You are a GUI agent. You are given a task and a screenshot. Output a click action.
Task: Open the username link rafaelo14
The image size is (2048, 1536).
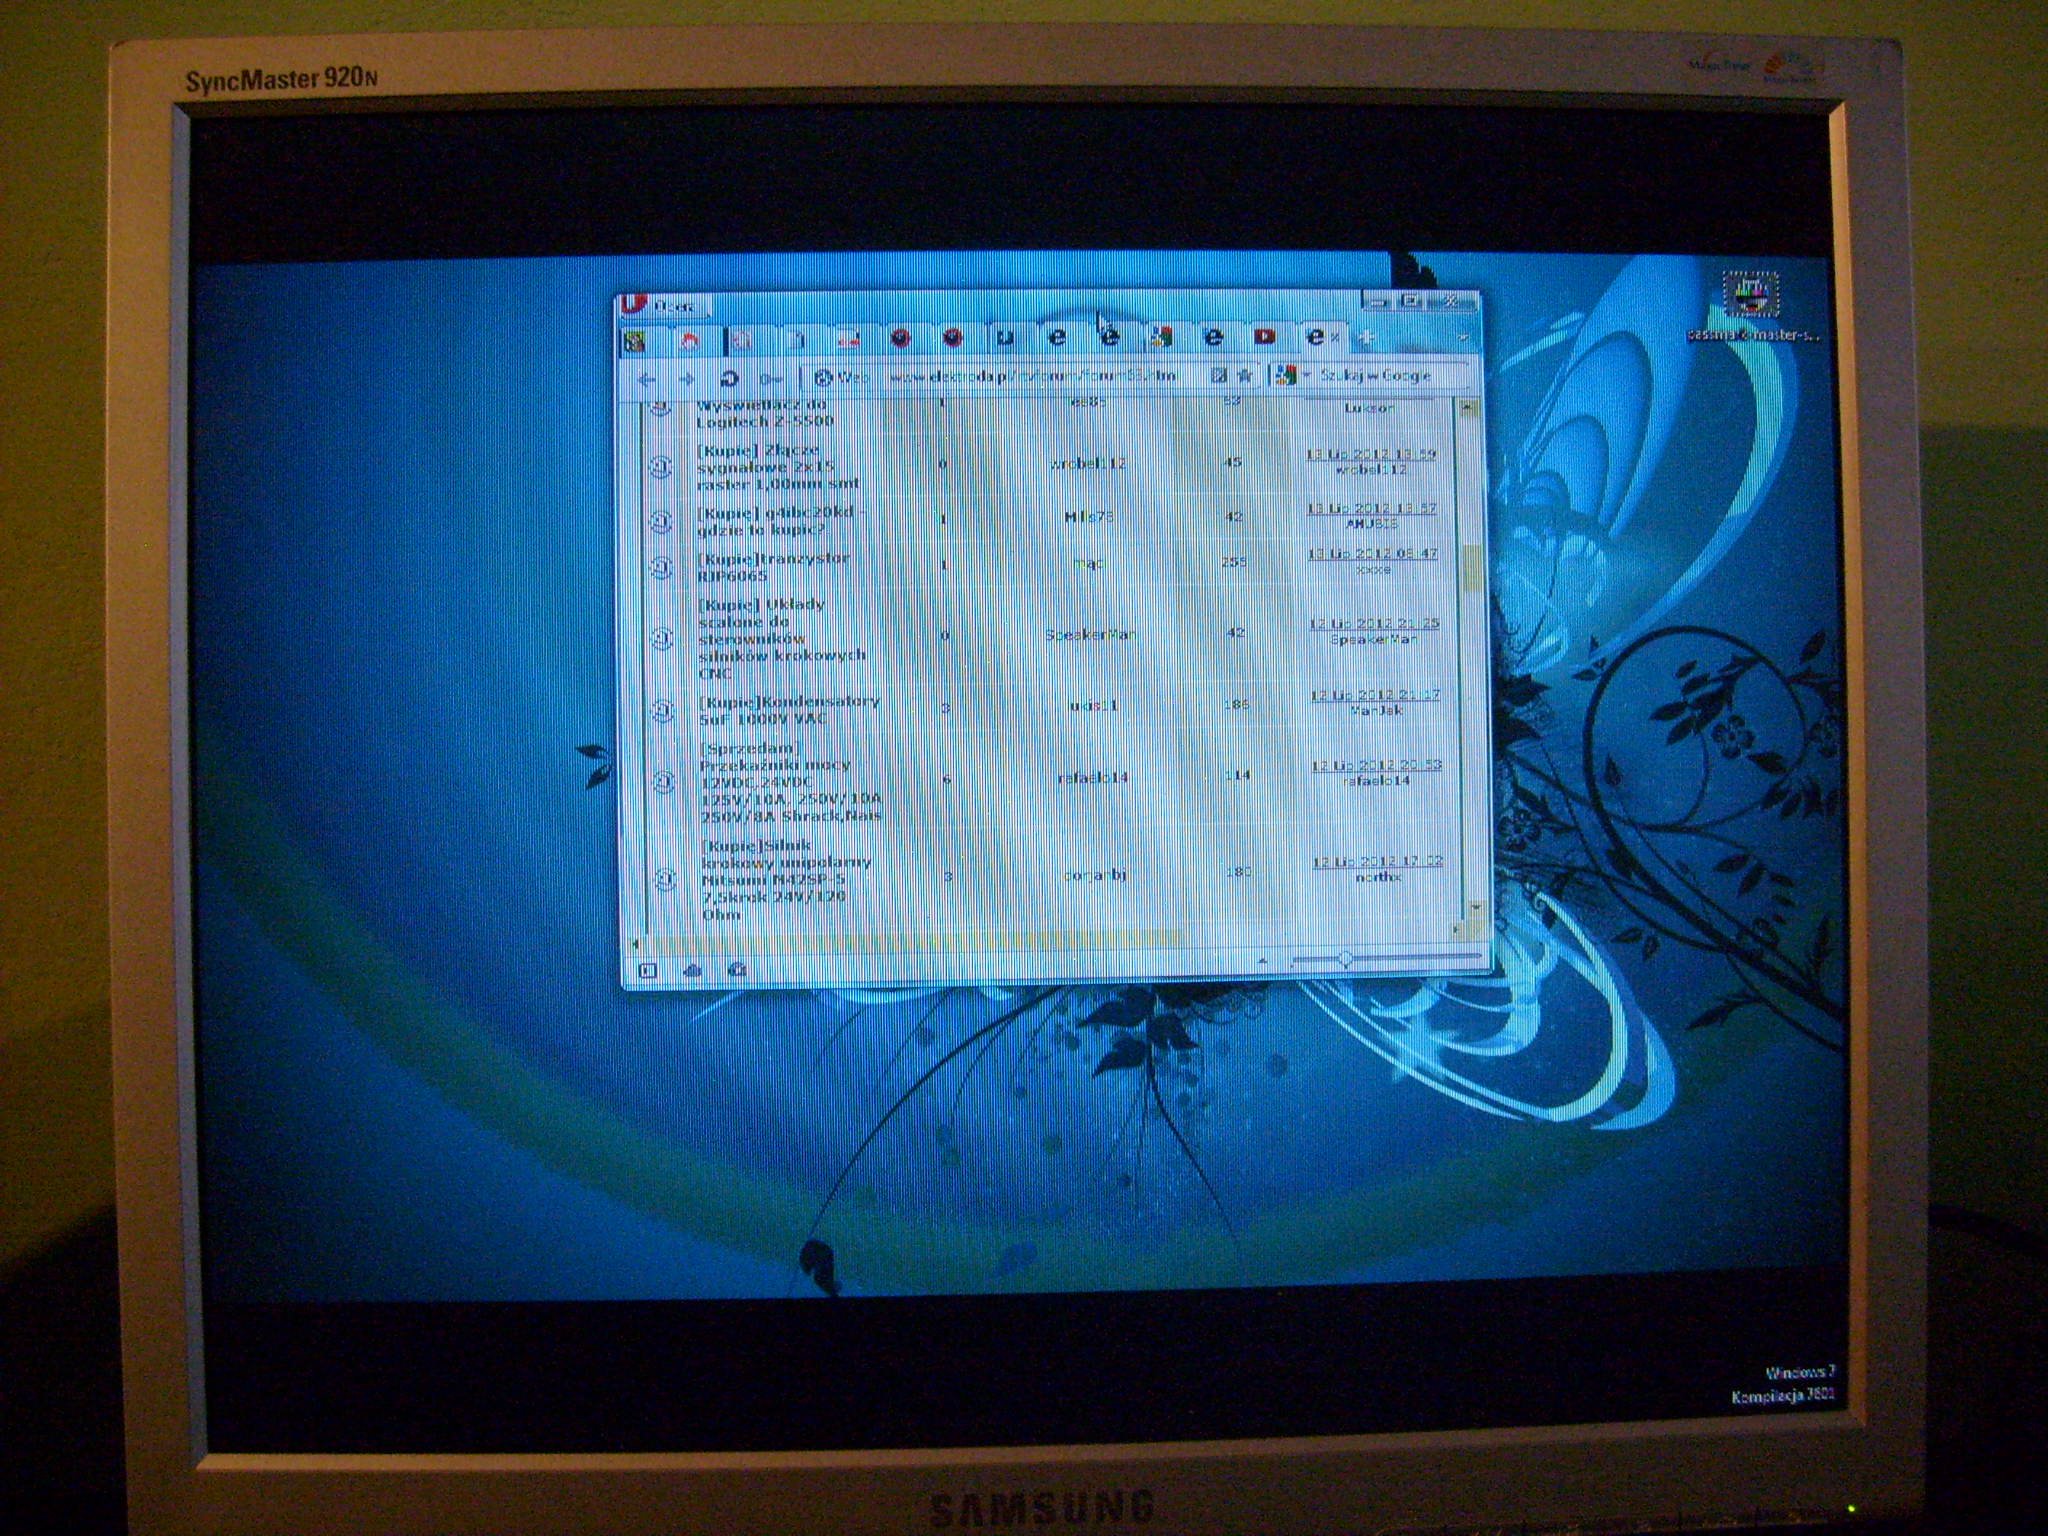tap(1092, 777)
